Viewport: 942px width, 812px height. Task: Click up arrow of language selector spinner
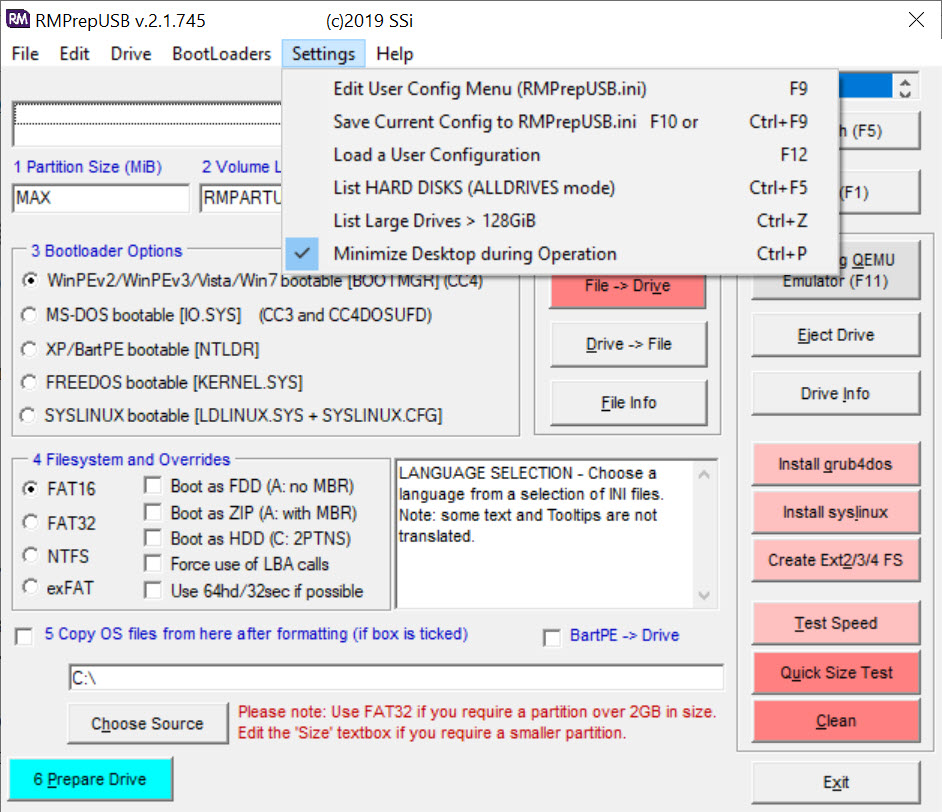click(x=905, y=80)
